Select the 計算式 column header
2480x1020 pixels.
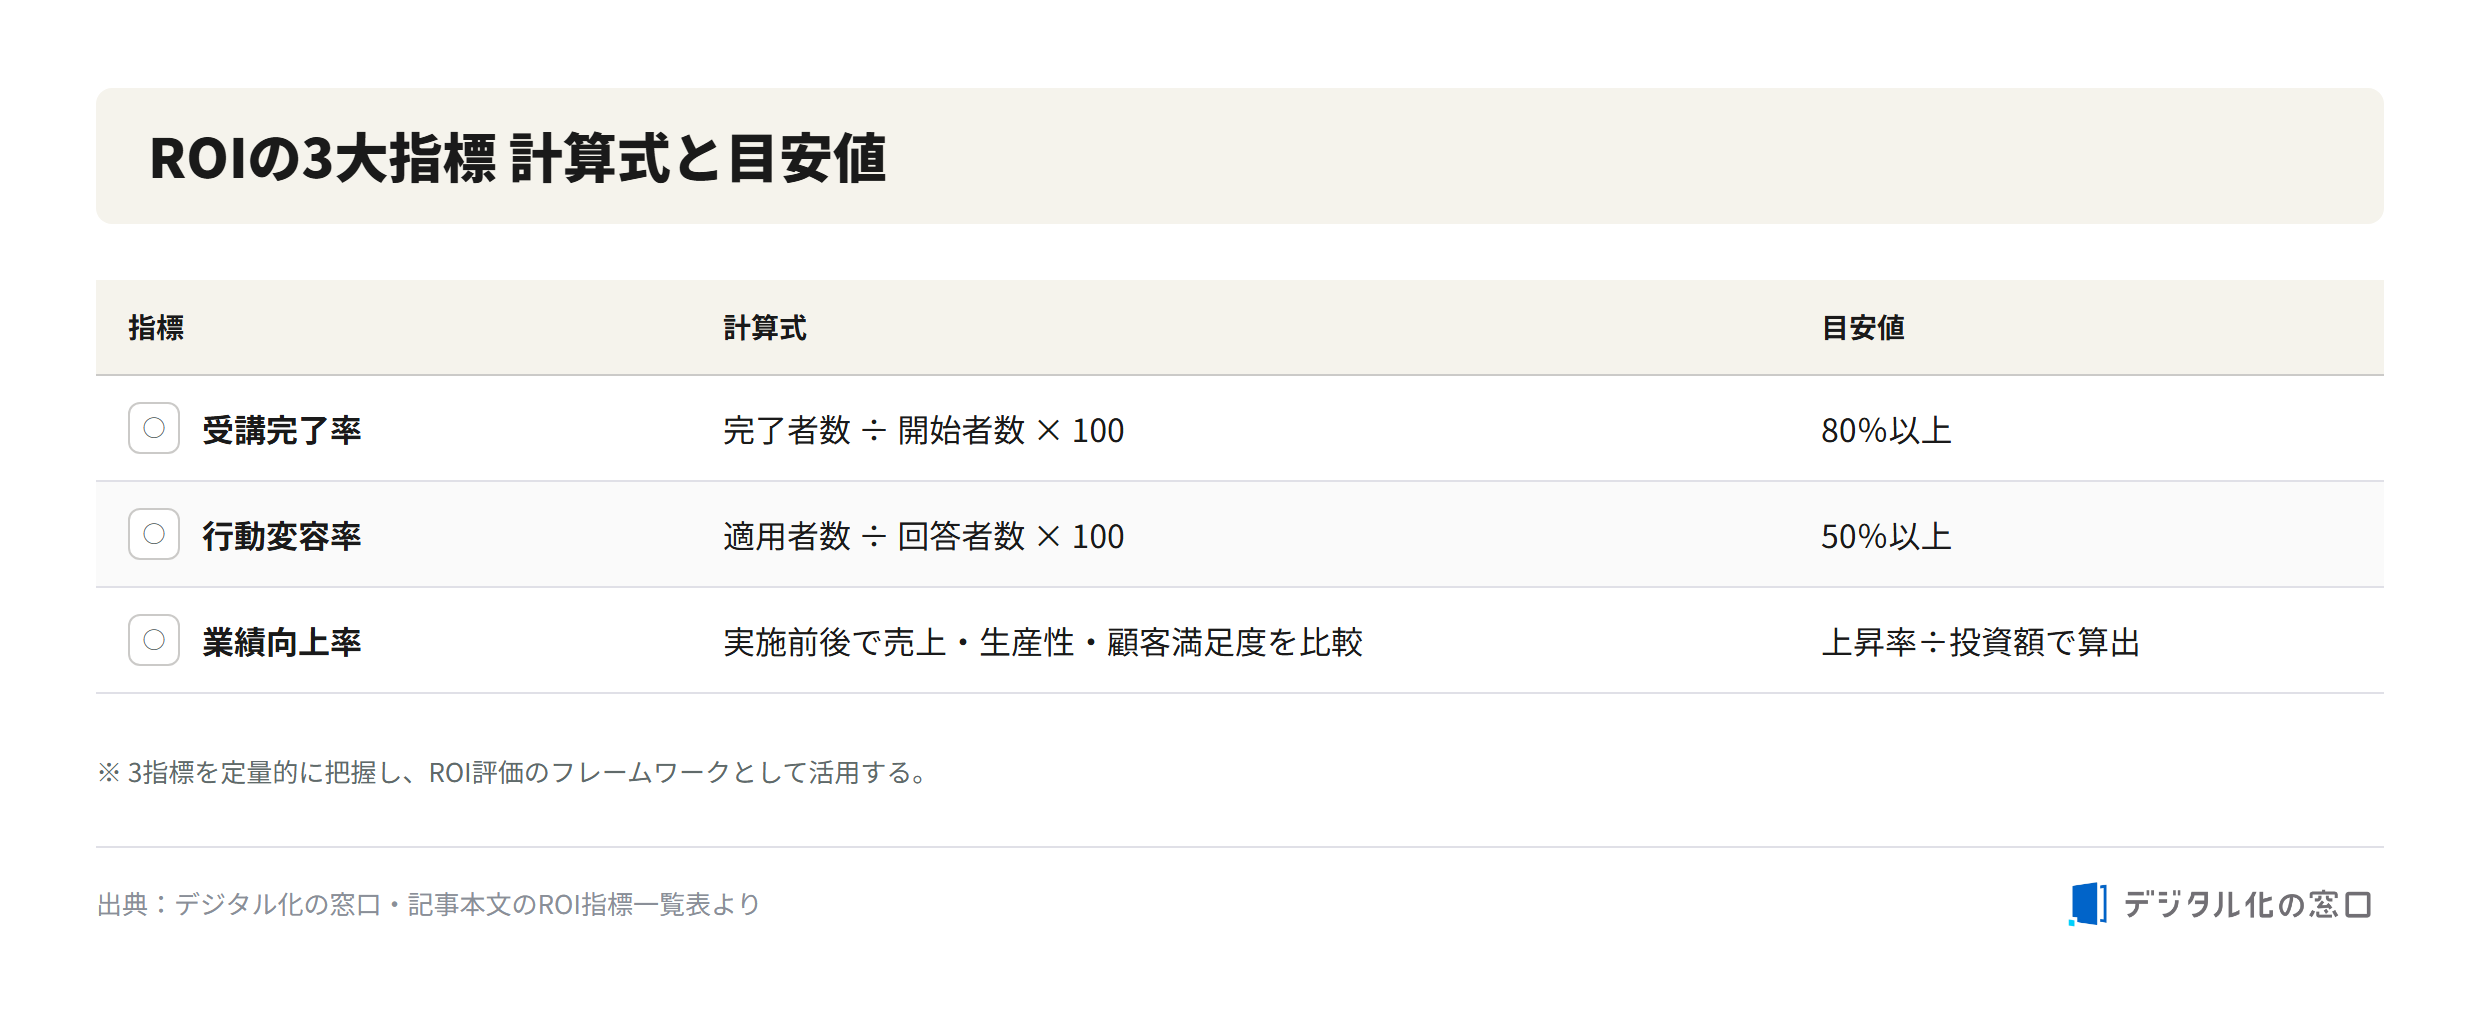[x=765, y=328]
